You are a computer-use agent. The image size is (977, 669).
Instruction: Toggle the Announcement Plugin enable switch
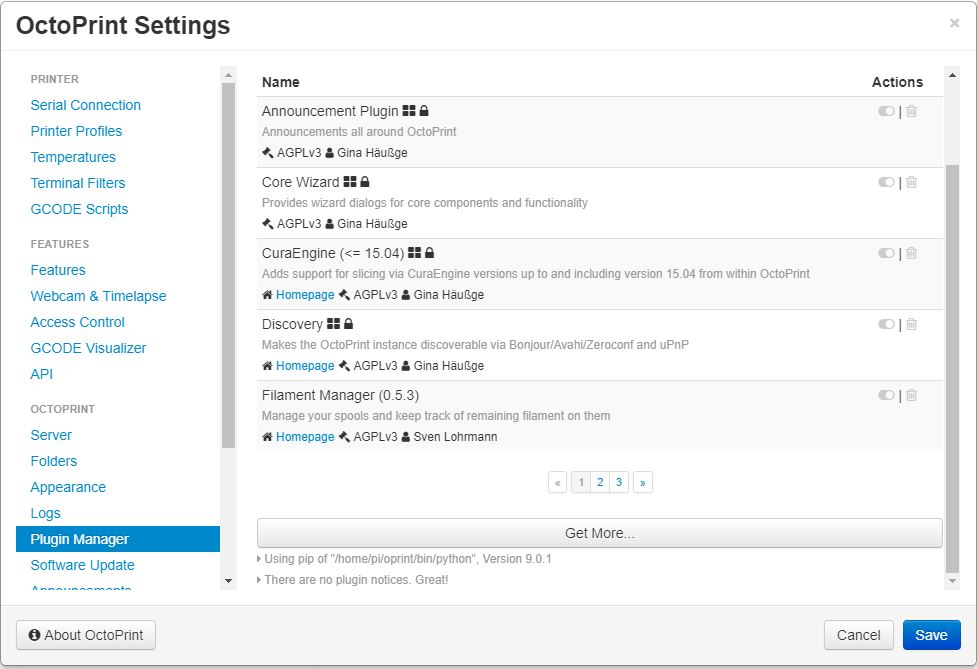[x=886, y=111]
